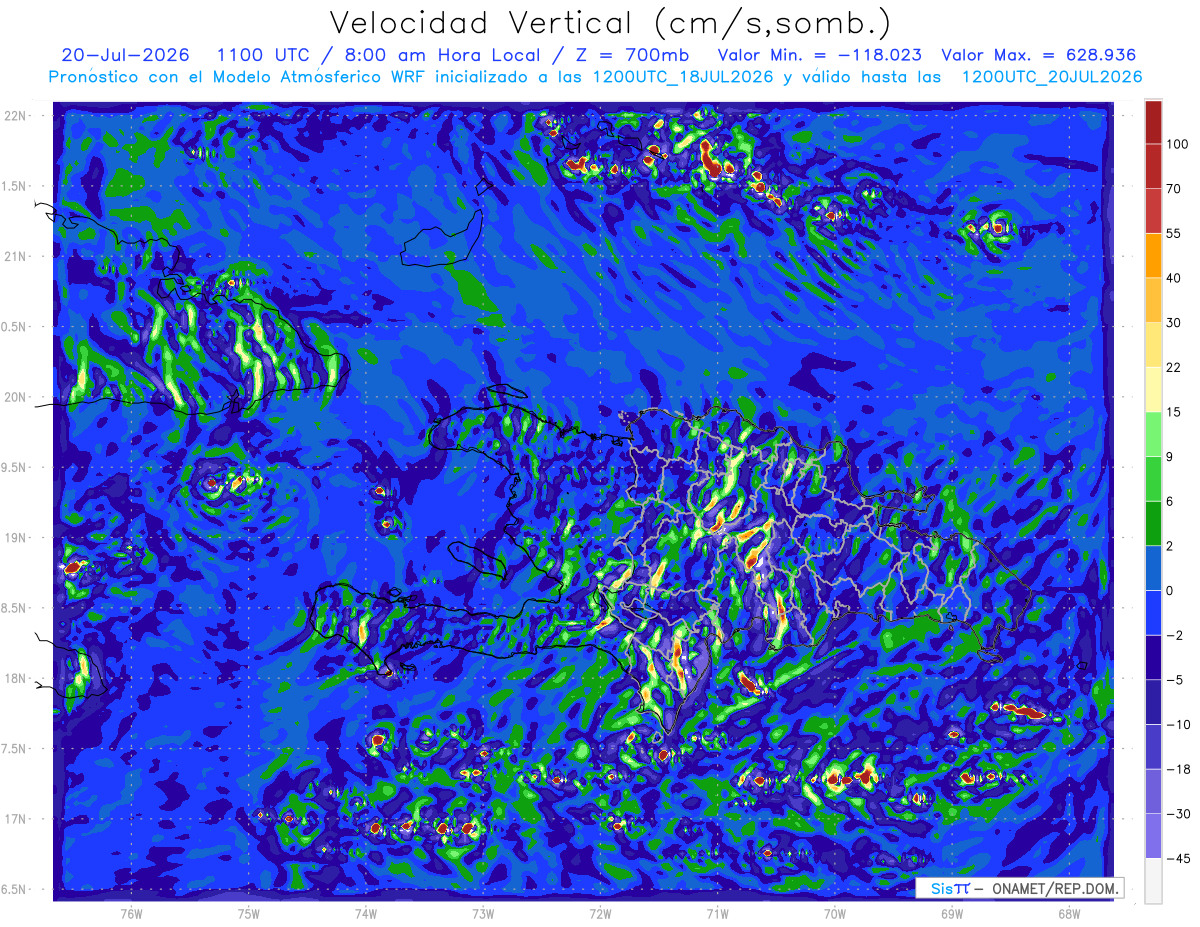Select the blue swatch between 0 and -2
1200x927 pixels.
point(1153,612)
